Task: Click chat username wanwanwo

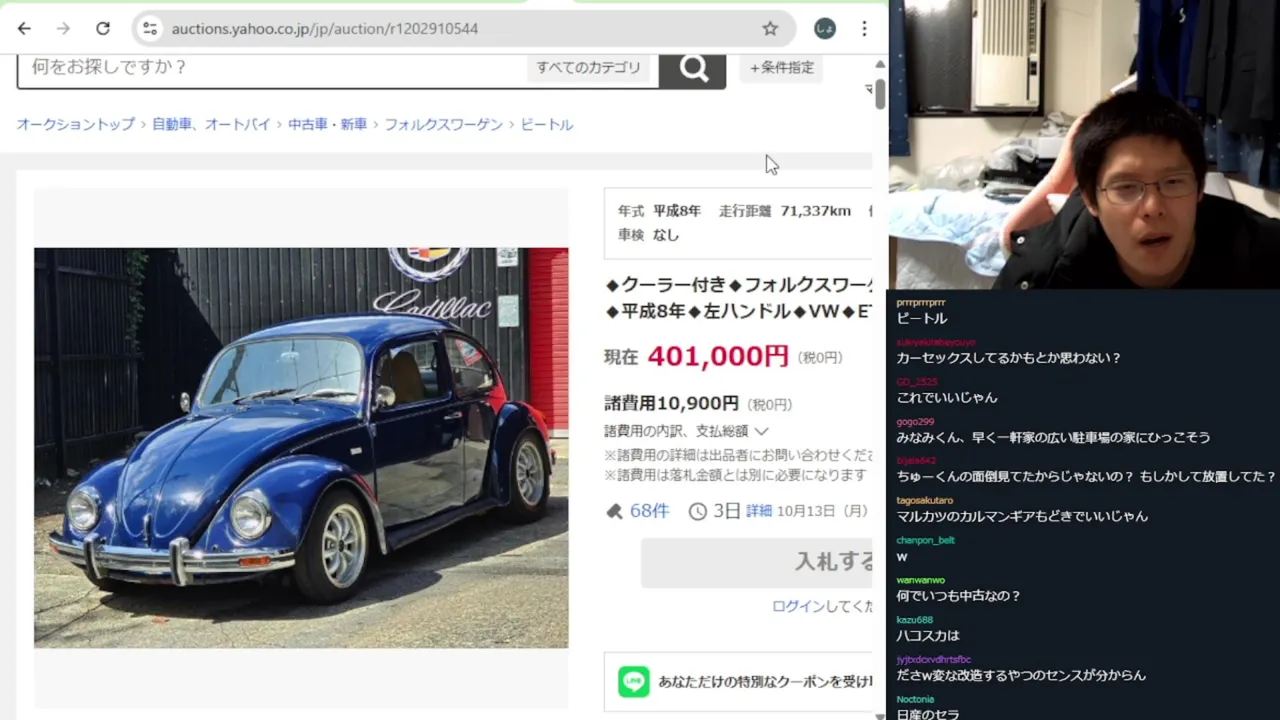Action: click(920, 580)
